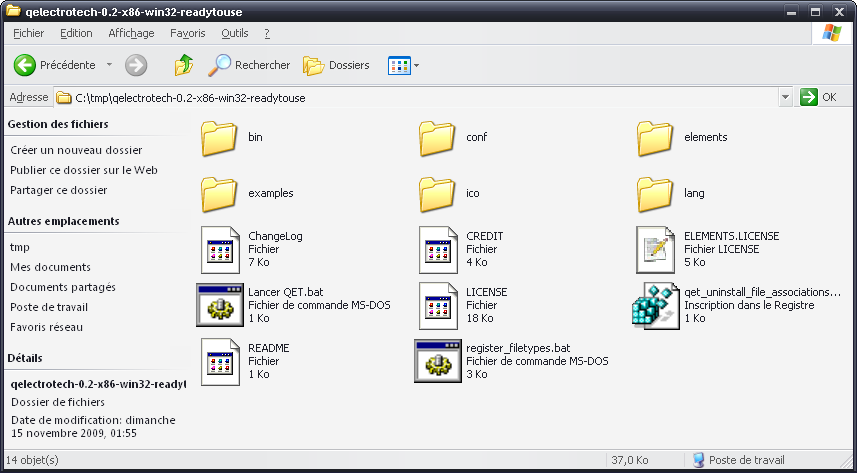The width and height of the screenshot is (857, 473).
Task: Click the 37,0 Ko status entry
Action: pos(630,460)
